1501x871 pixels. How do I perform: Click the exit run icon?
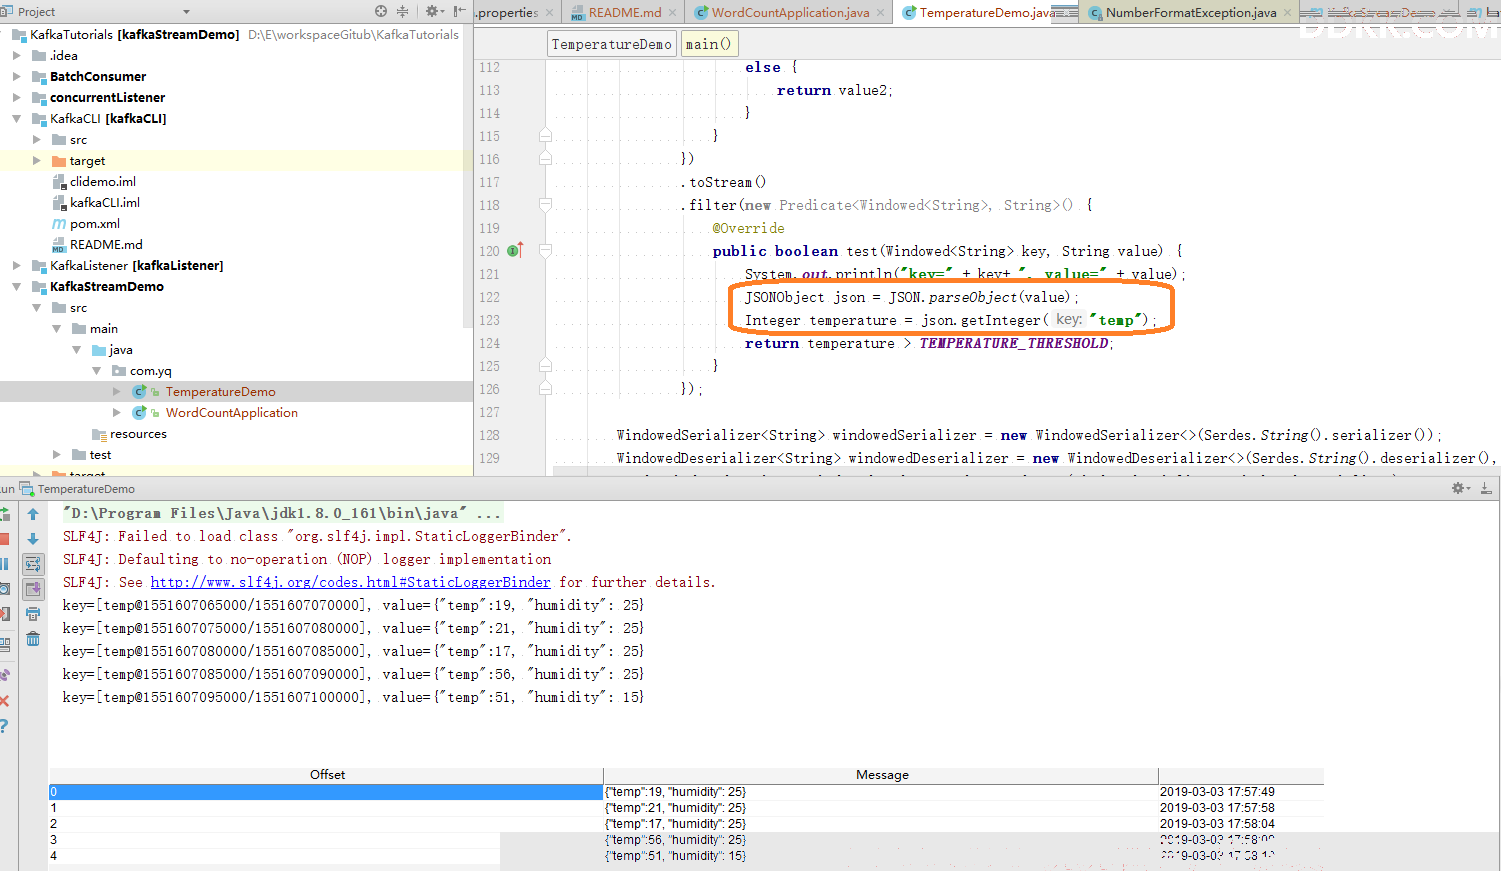coord(4,614)
